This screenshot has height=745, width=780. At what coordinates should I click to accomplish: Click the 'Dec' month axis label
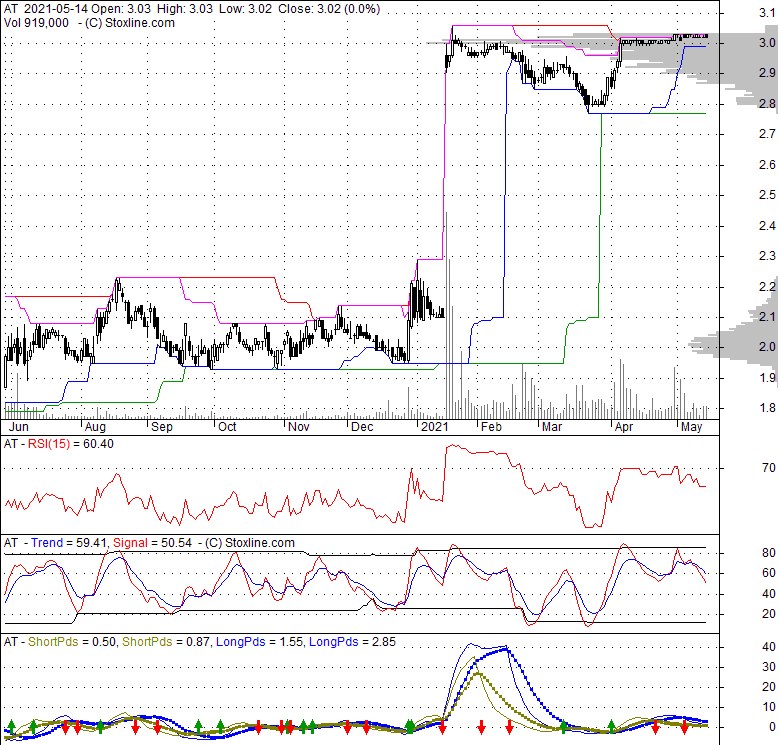point(362,427)
